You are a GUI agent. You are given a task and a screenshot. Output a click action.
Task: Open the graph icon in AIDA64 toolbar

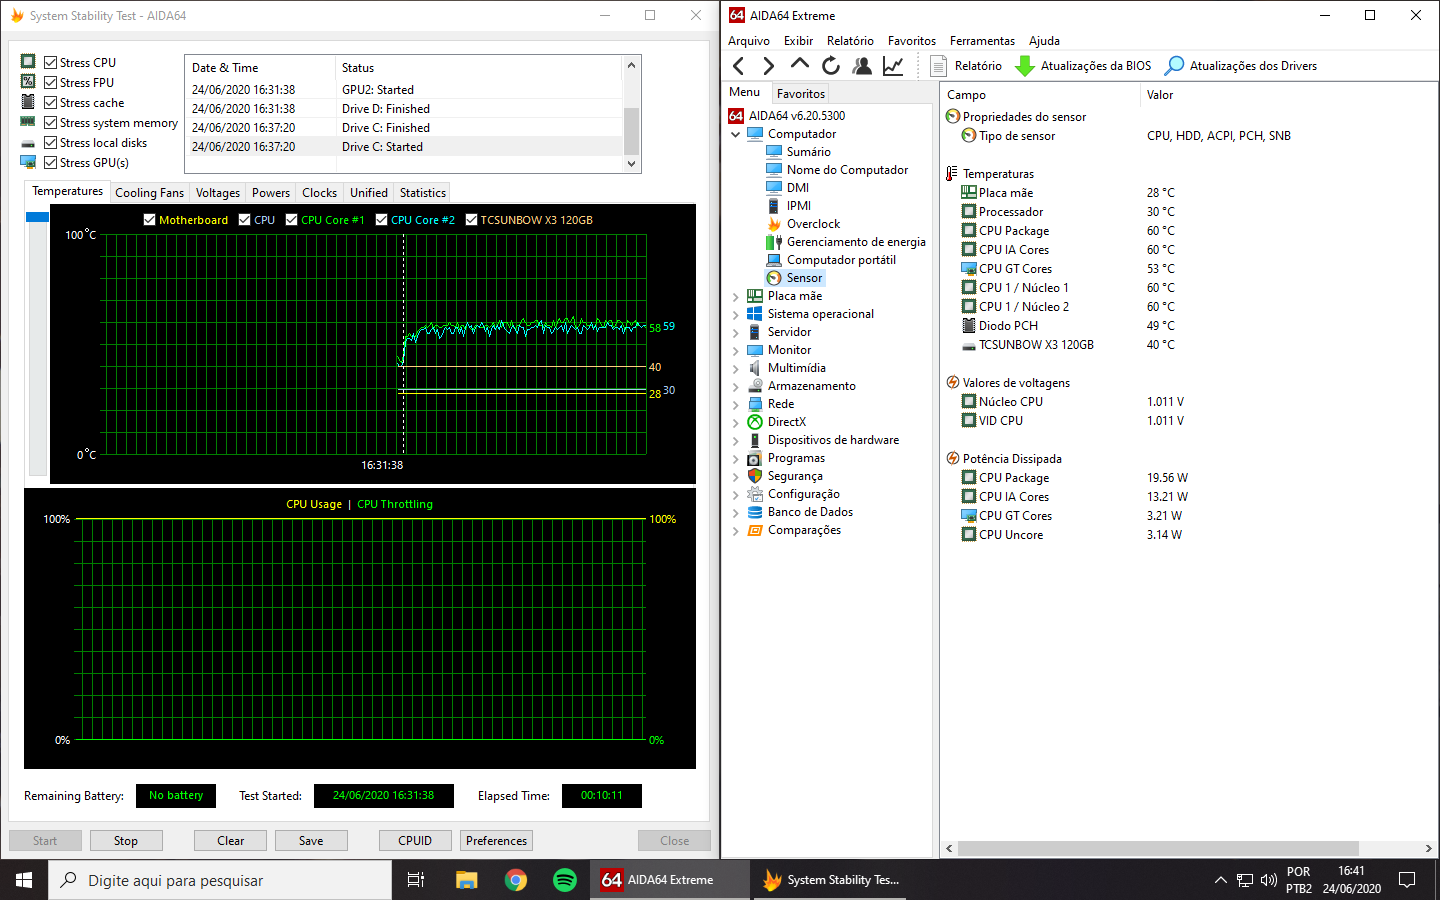[x=893, y=66]
